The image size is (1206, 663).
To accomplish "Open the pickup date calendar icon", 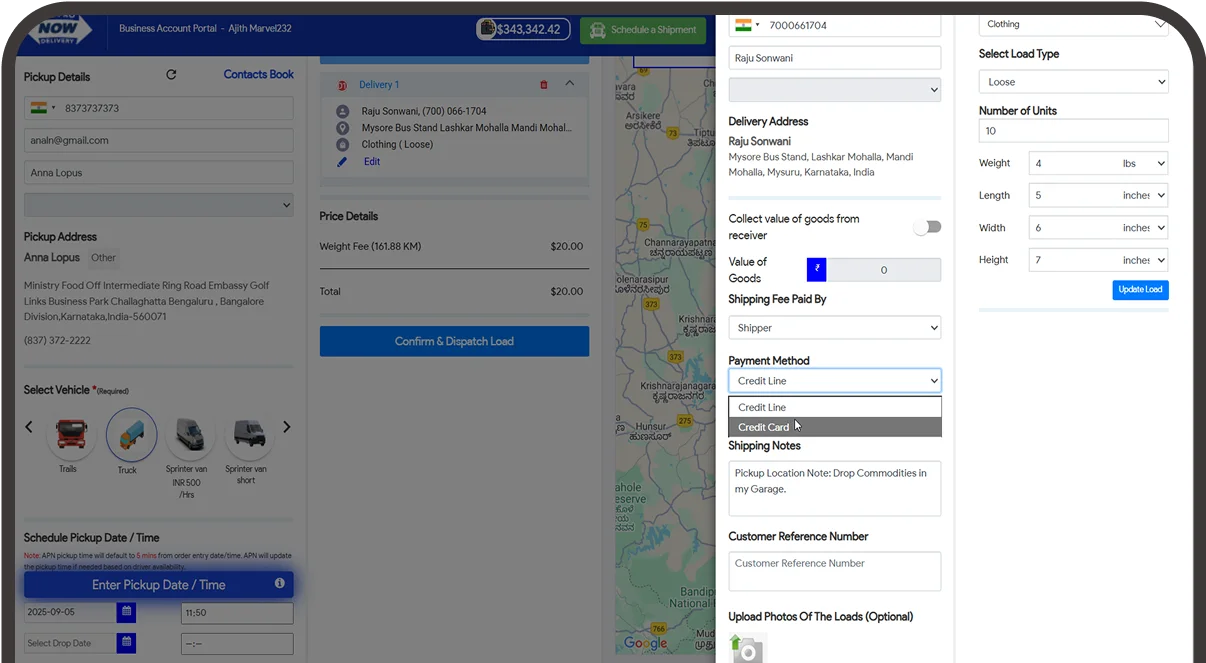I will pos(126,611).
